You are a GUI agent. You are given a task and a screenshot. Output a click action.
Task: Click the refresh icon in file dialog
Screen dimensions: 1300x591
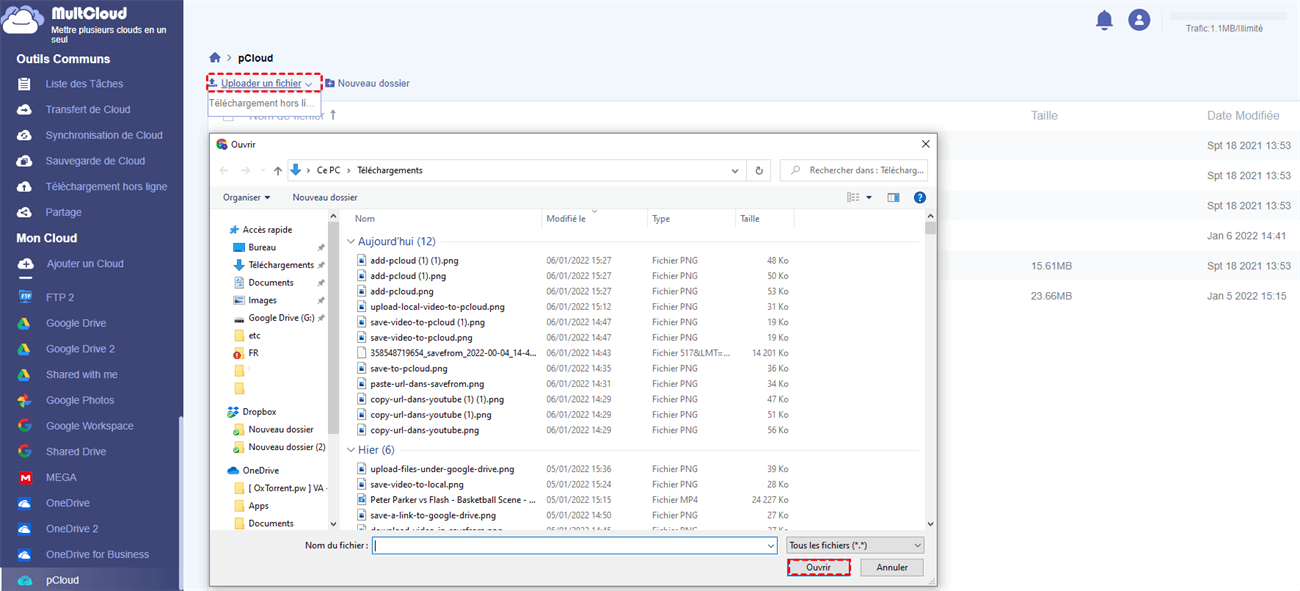pyautogui.click(x=760, y=171)
